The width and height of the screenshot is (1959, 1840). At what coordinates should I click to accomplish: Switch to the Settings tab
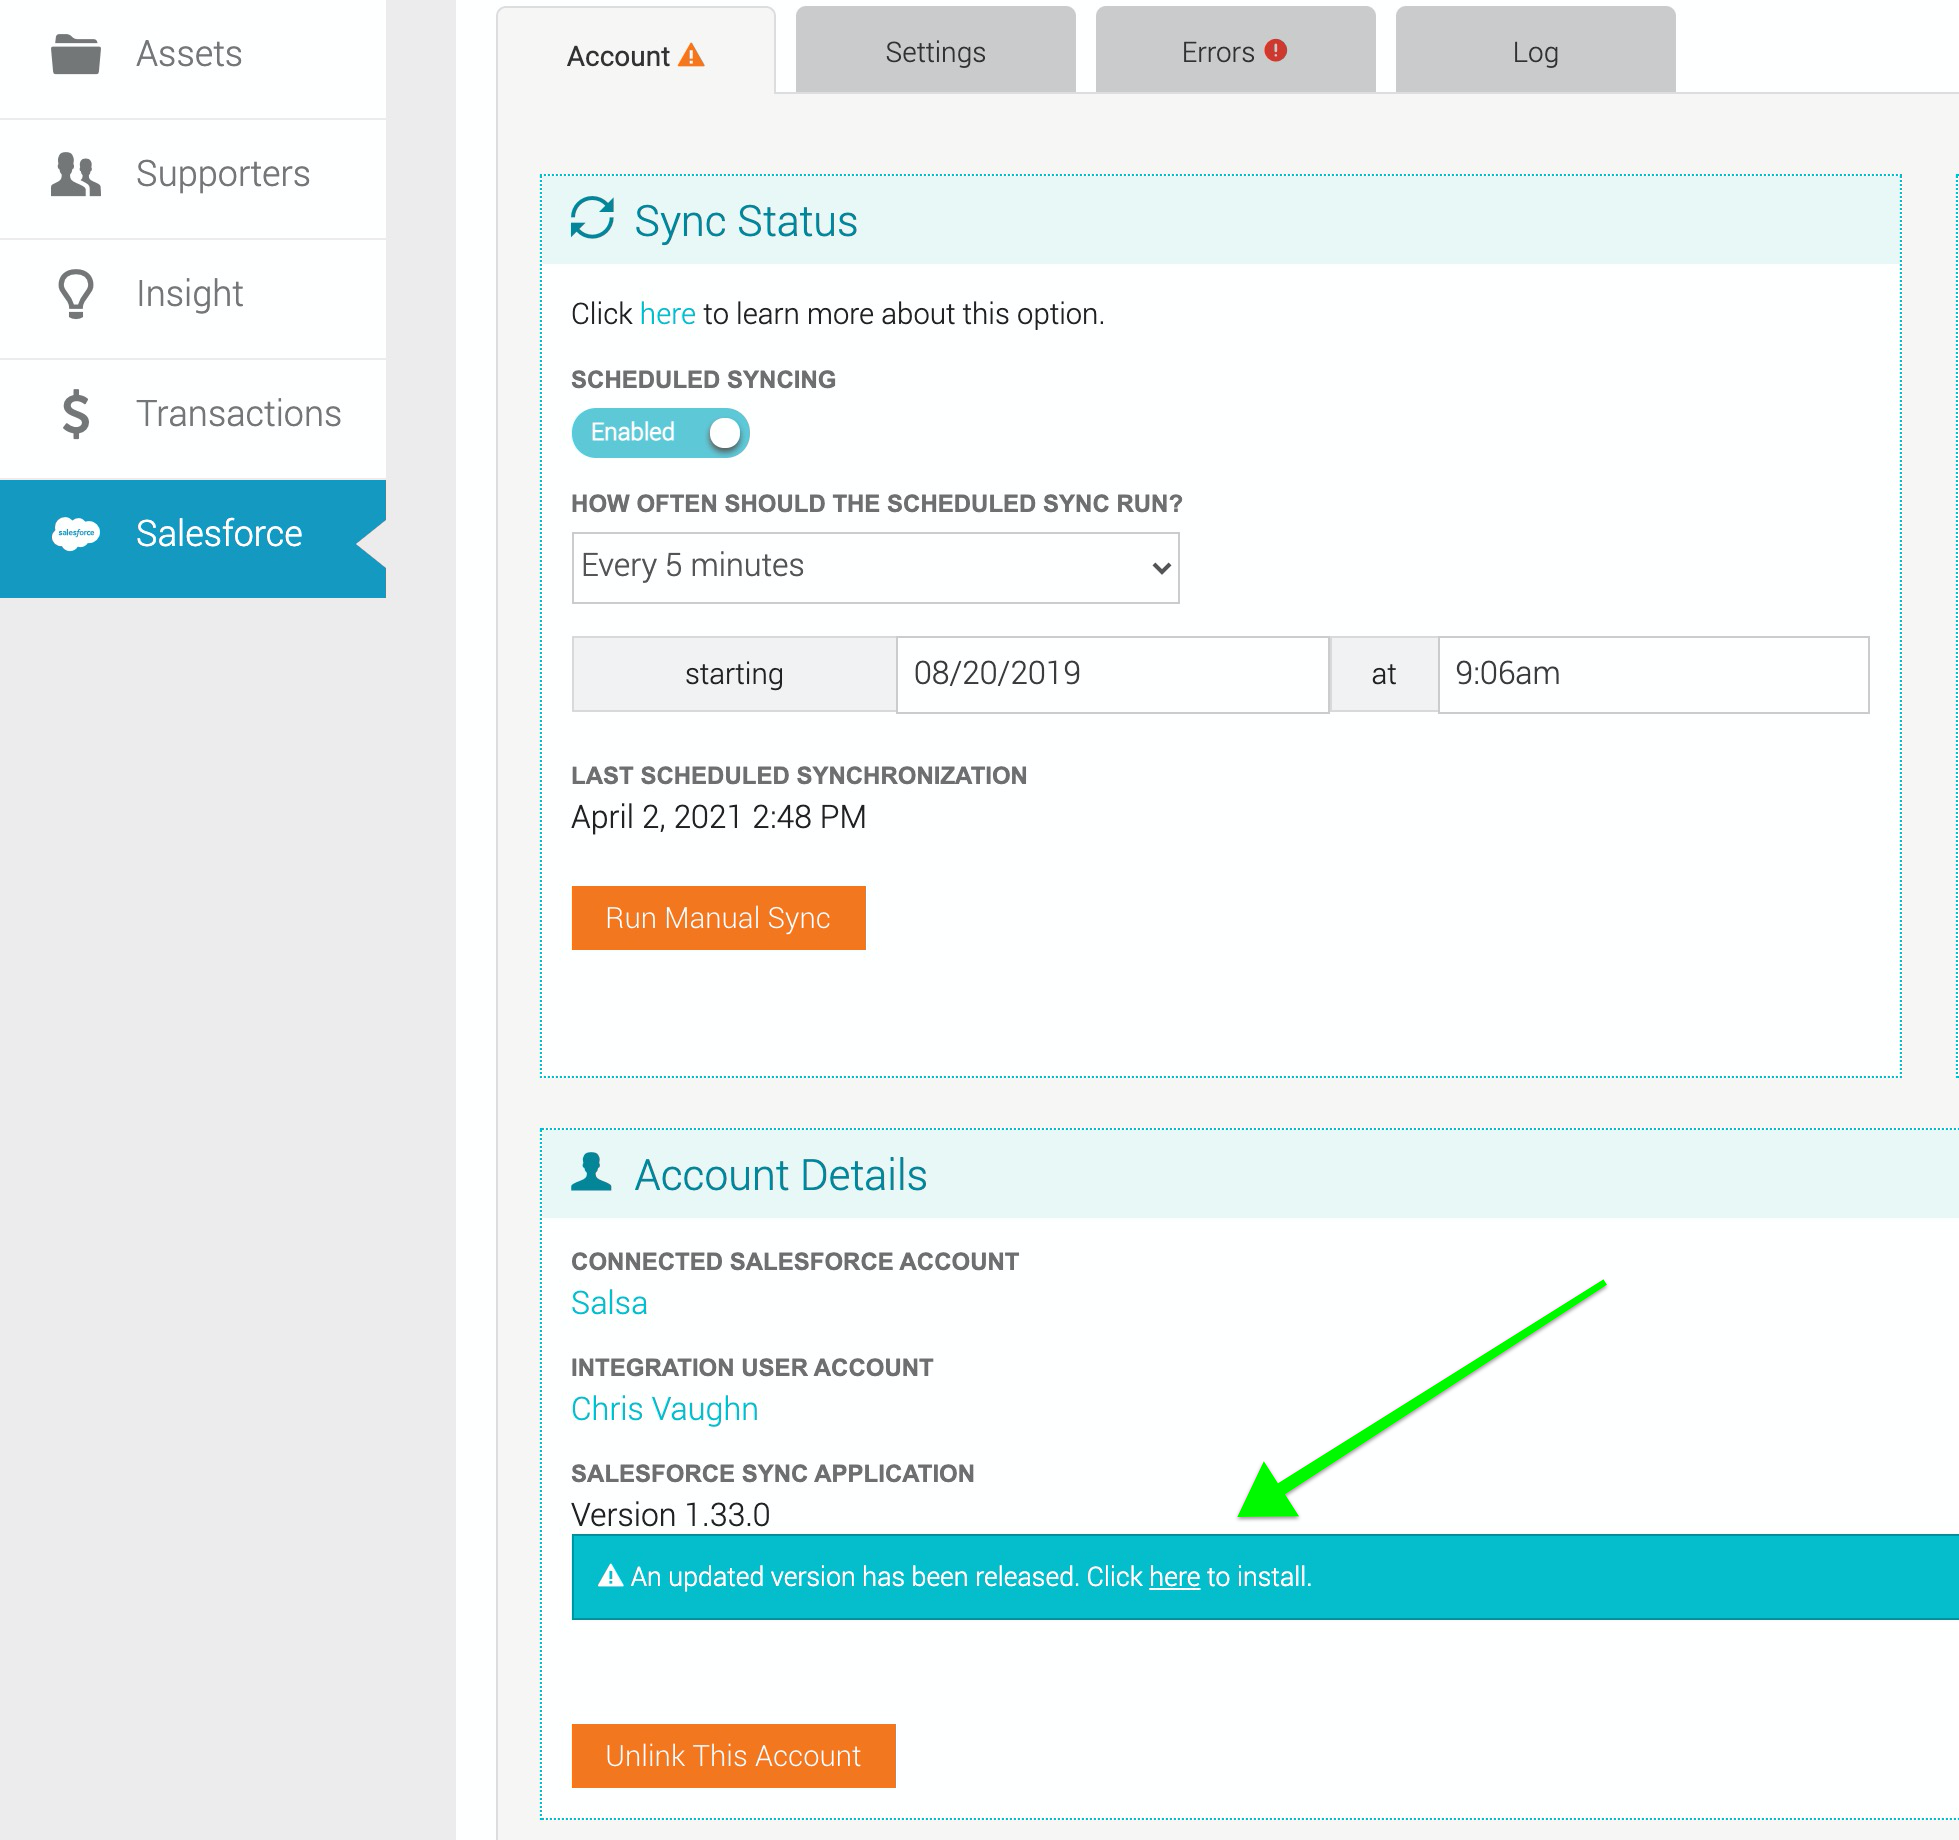pyautogui.click(x=936, y=52)
